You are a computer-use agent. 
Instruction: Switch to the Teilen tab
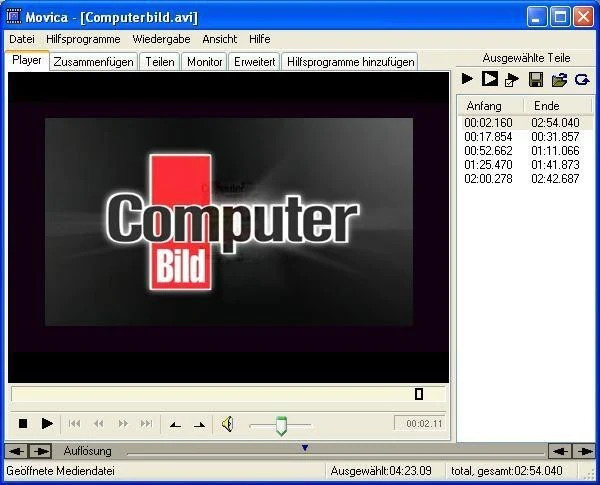[160, 62]
